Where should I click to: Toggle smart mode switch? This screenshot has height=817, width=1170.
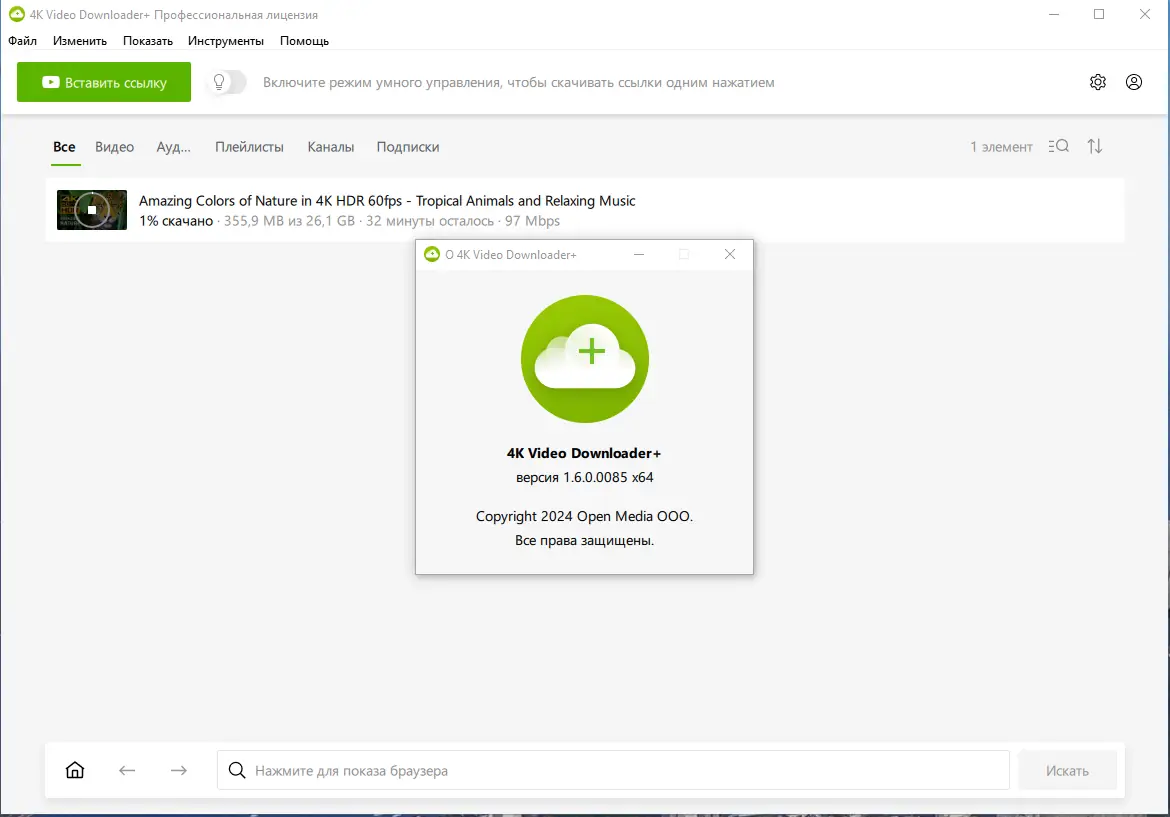click(x=227, y=82)
